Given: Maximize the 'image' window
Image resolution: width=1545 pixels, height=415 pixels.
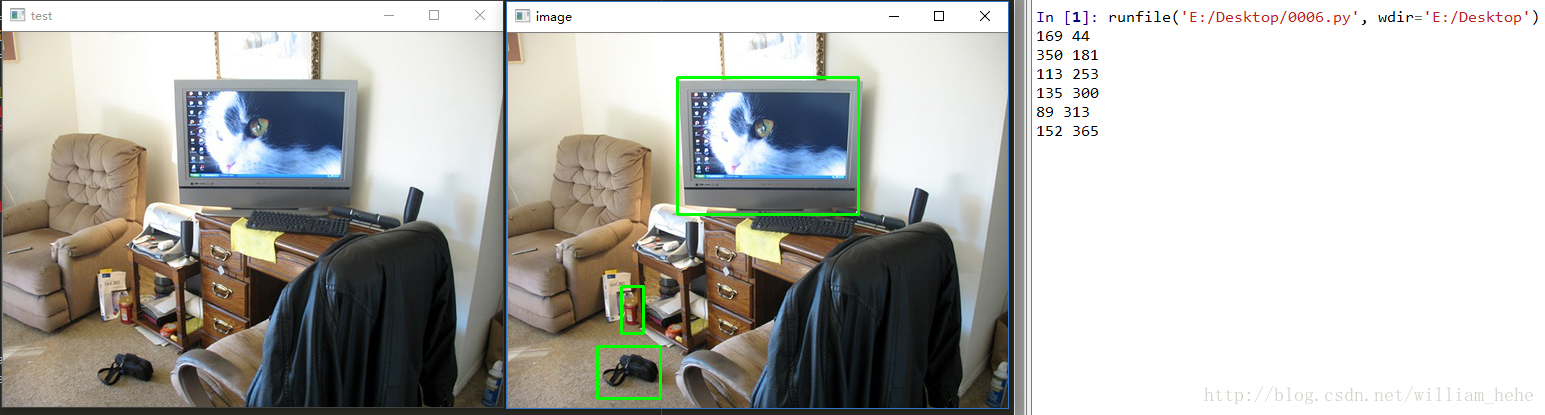Looking at the screenshot, I should tap(939, 16).
